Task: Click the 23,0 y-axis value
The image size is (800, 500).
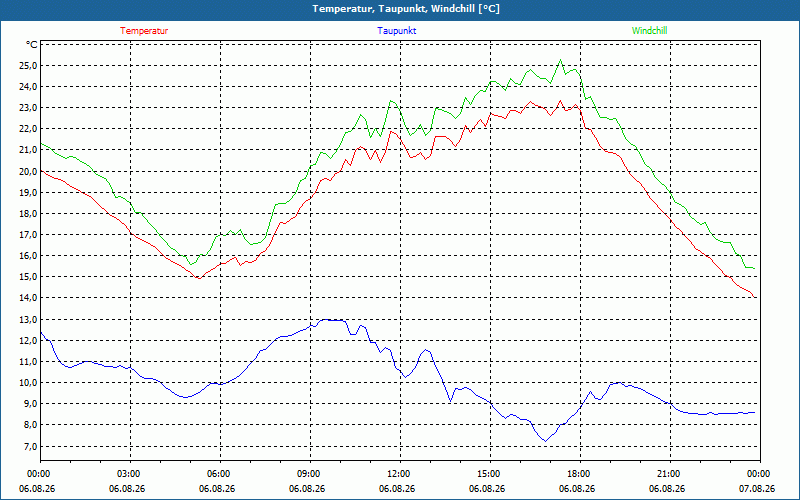Action: pos(29,108)
